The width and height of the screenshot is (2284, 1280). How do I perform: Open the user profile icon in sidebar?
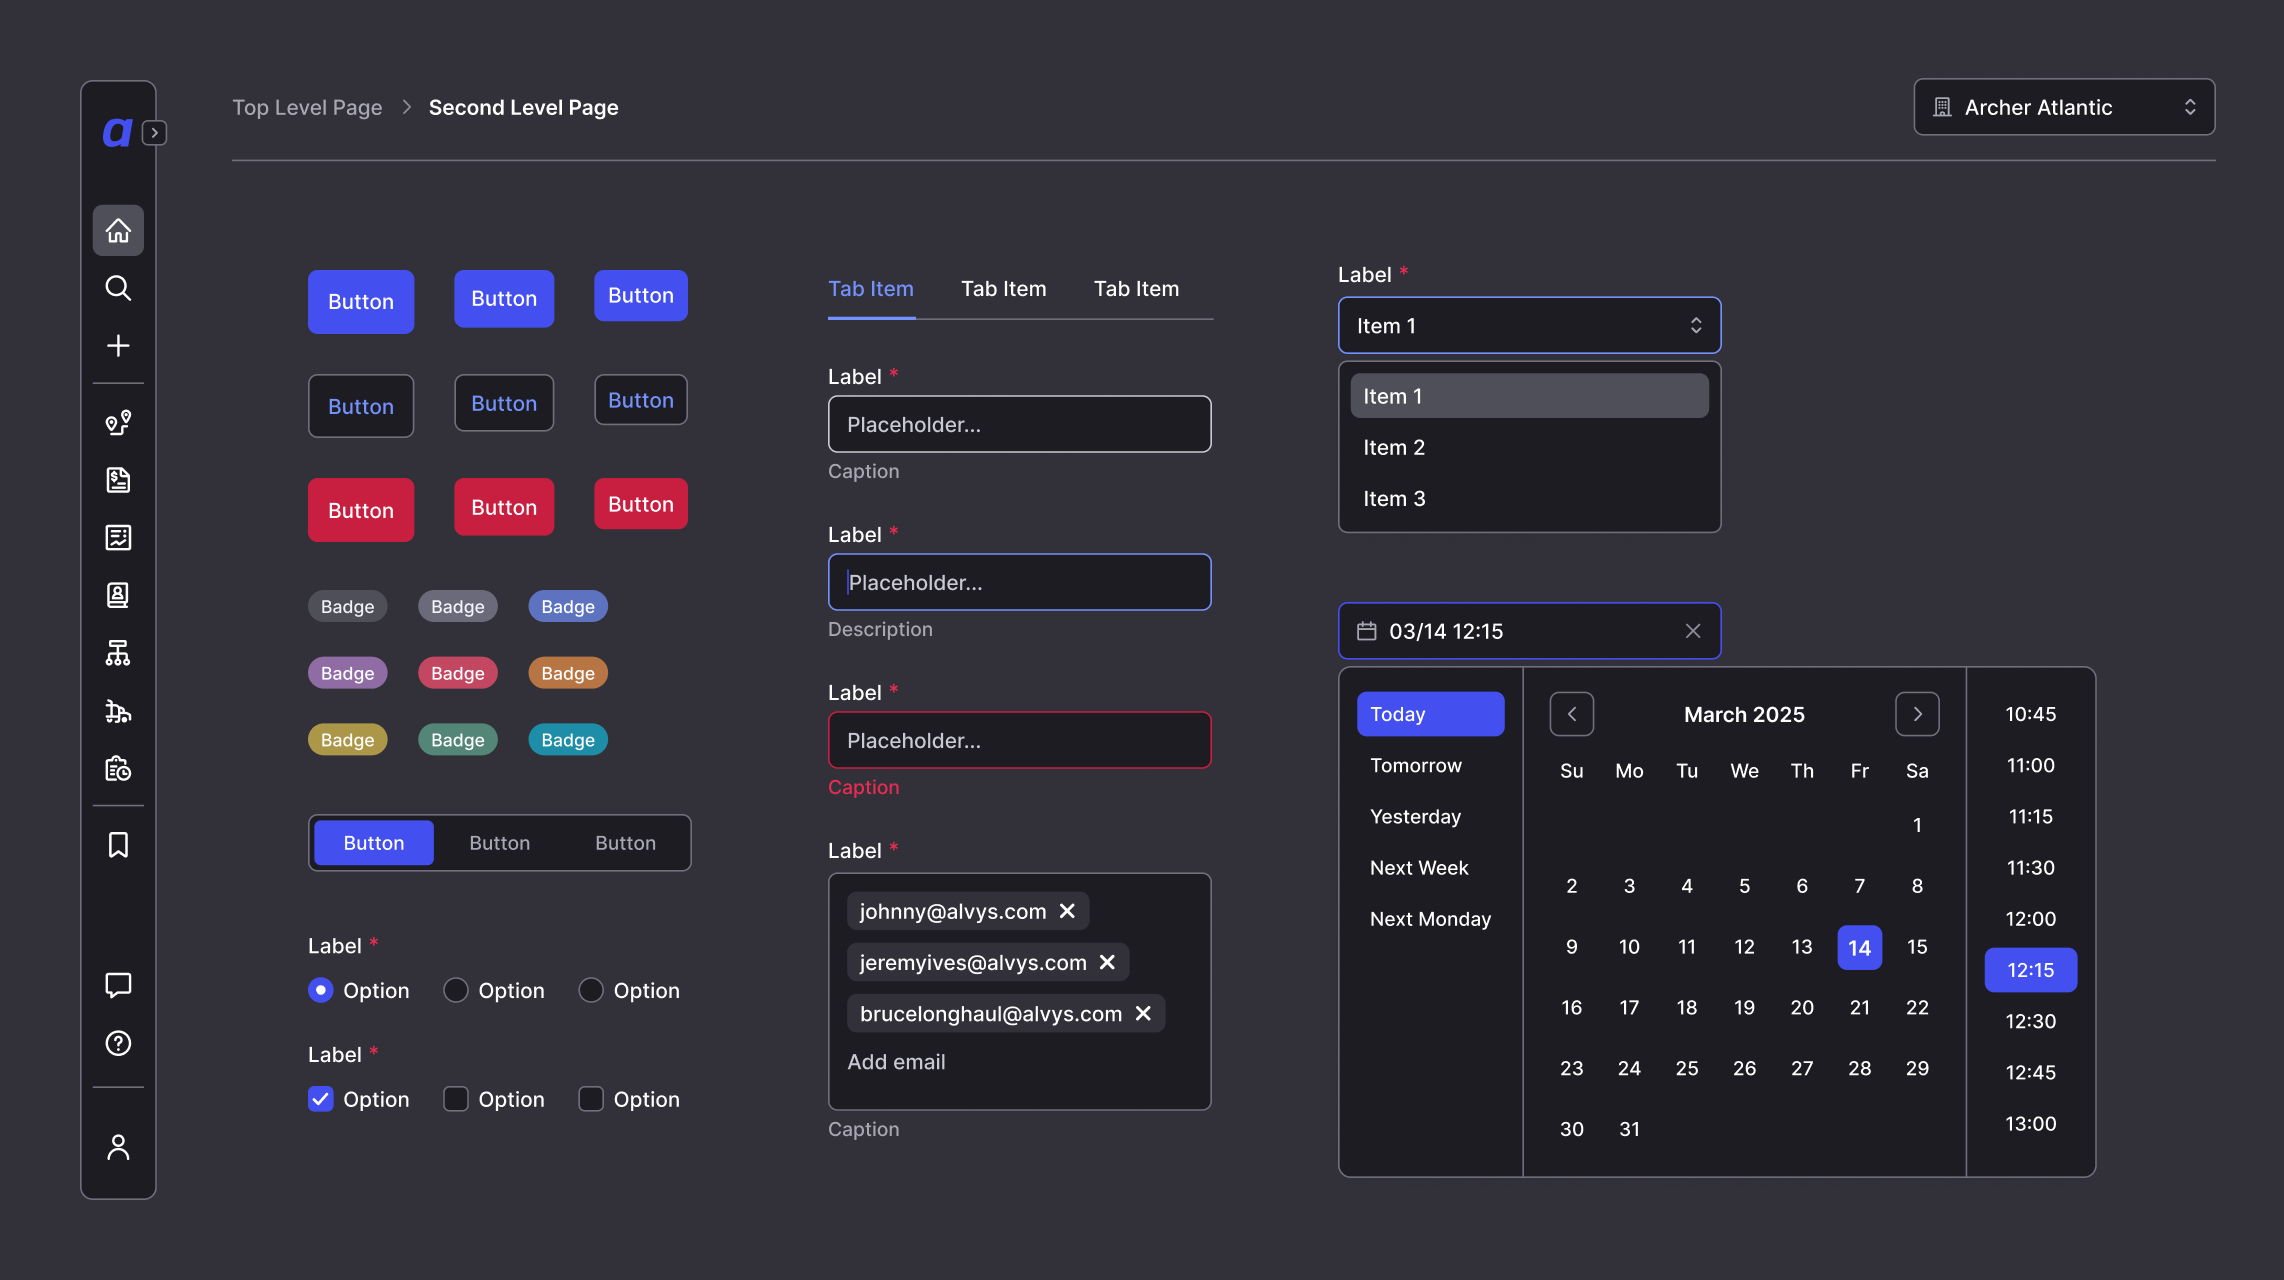[x=118, y=1147]
